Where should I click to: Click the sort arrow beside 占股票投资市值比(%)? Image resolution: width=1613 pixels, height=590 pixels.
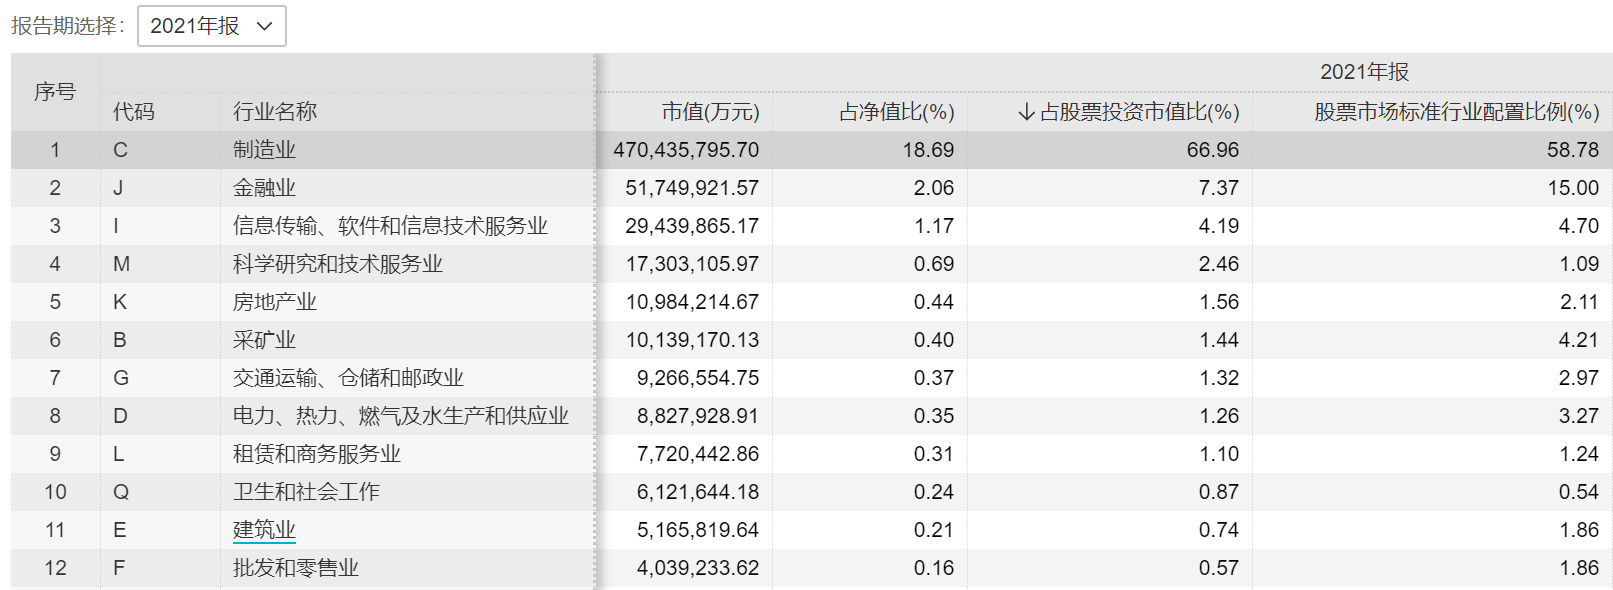point(1026,112)
